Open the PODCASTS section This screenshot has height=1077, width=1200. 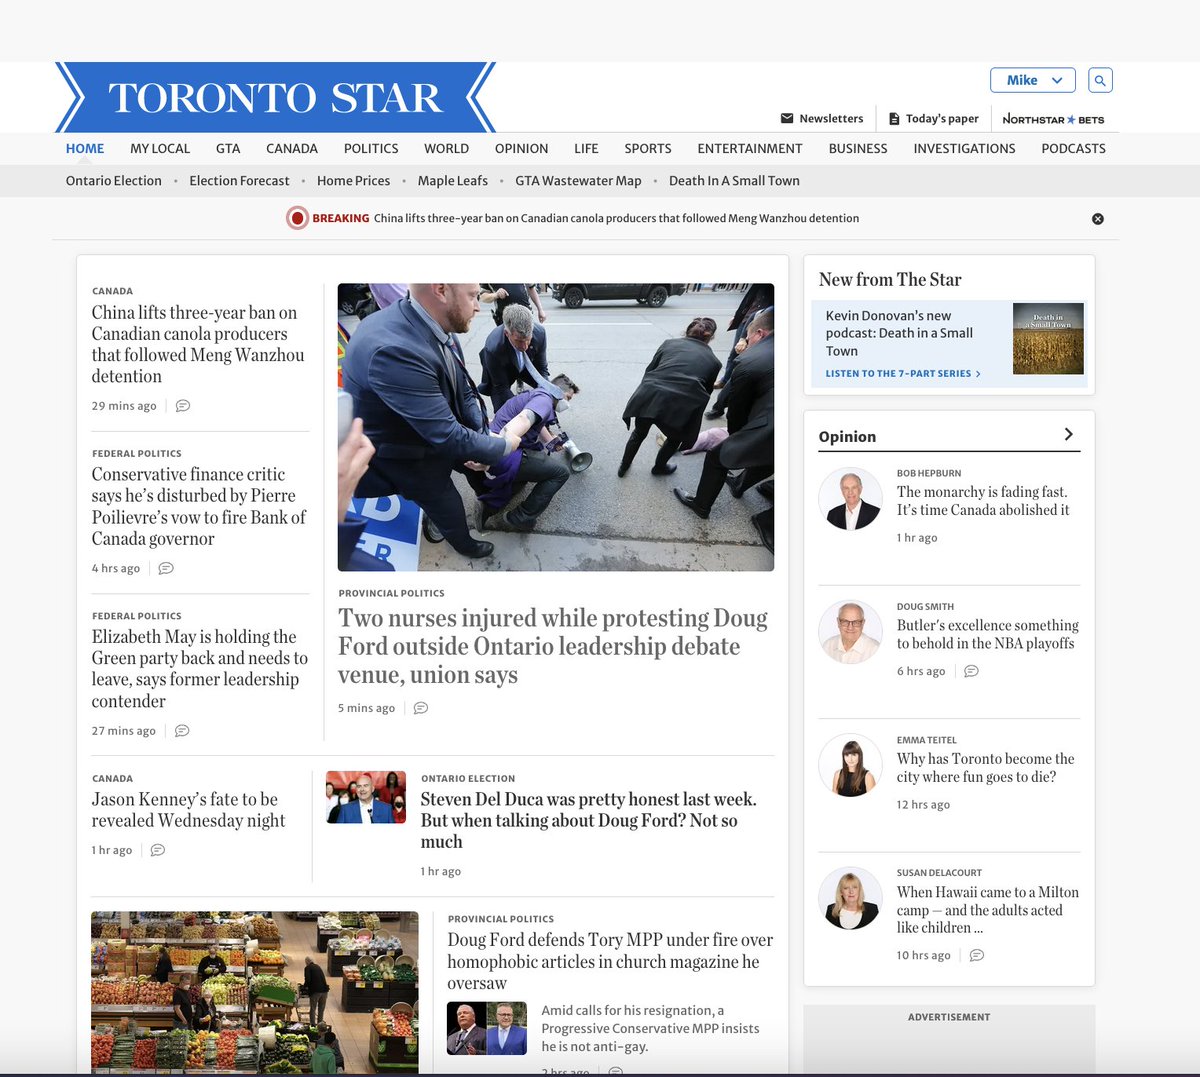[1073, 148]
